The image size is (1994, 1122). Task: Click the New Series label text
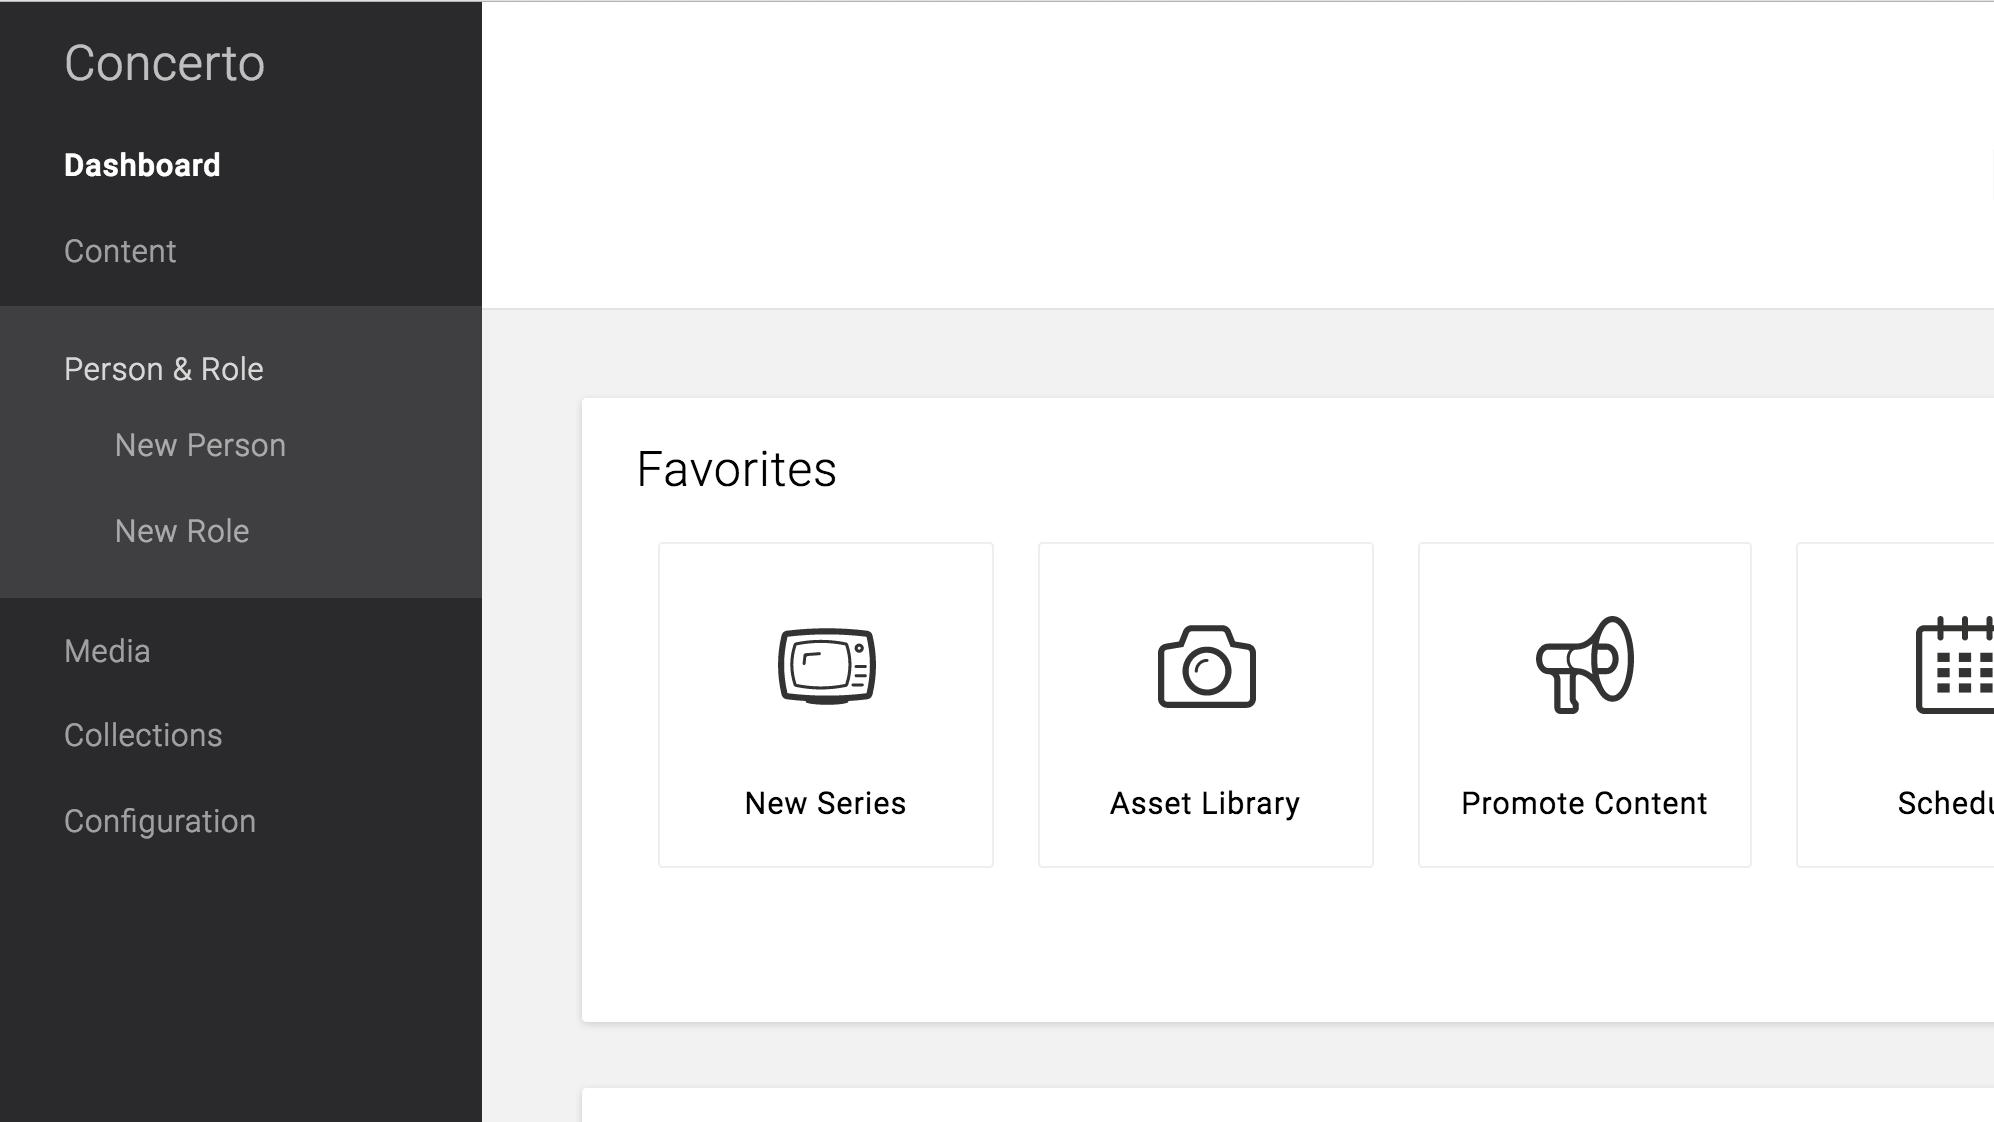[x=825, y=803]
